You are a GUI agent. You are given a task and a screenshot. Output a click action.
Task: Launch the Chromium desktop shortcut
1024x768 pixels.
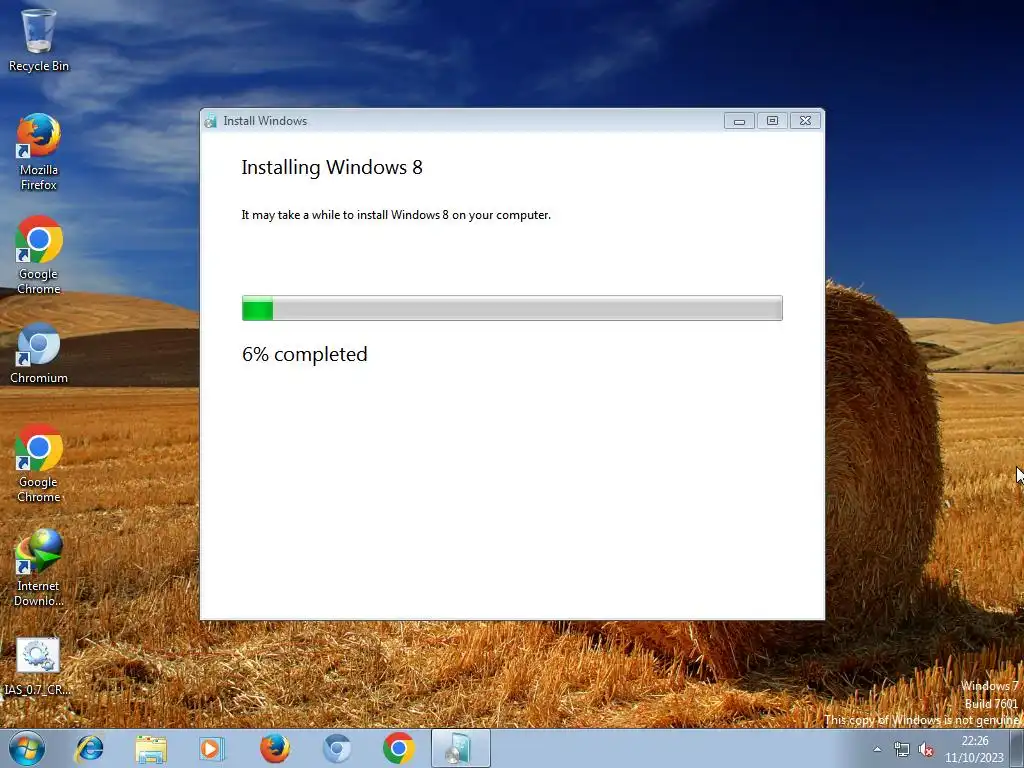[39, 353]
